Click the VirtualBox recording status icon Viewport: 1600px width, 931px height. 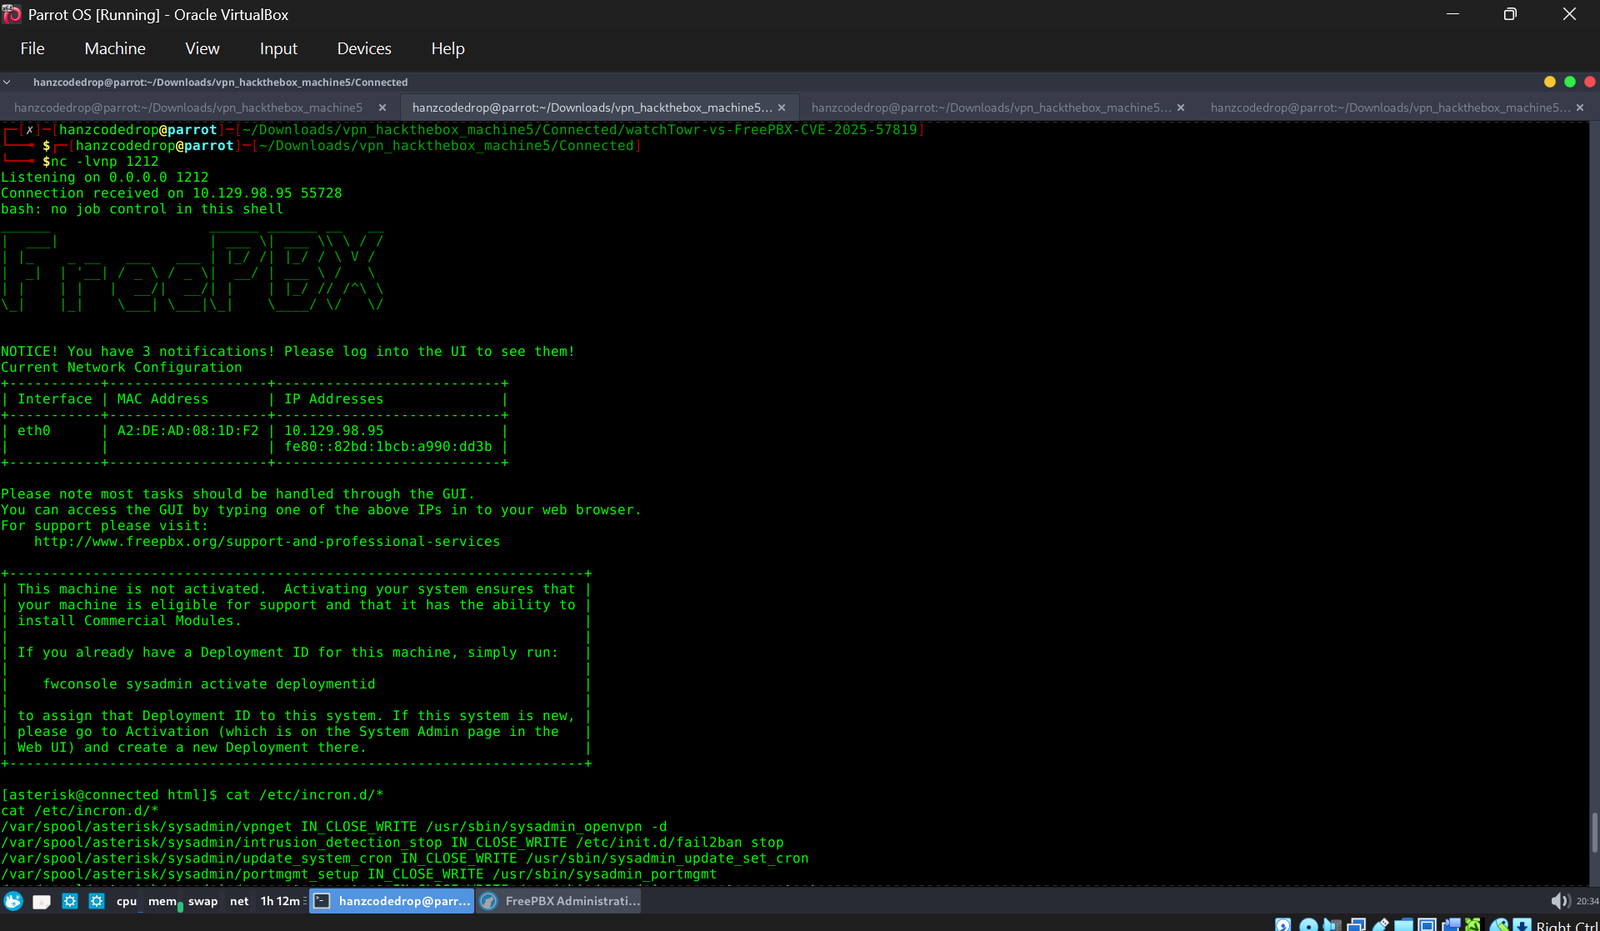[x=1451, y=925]
